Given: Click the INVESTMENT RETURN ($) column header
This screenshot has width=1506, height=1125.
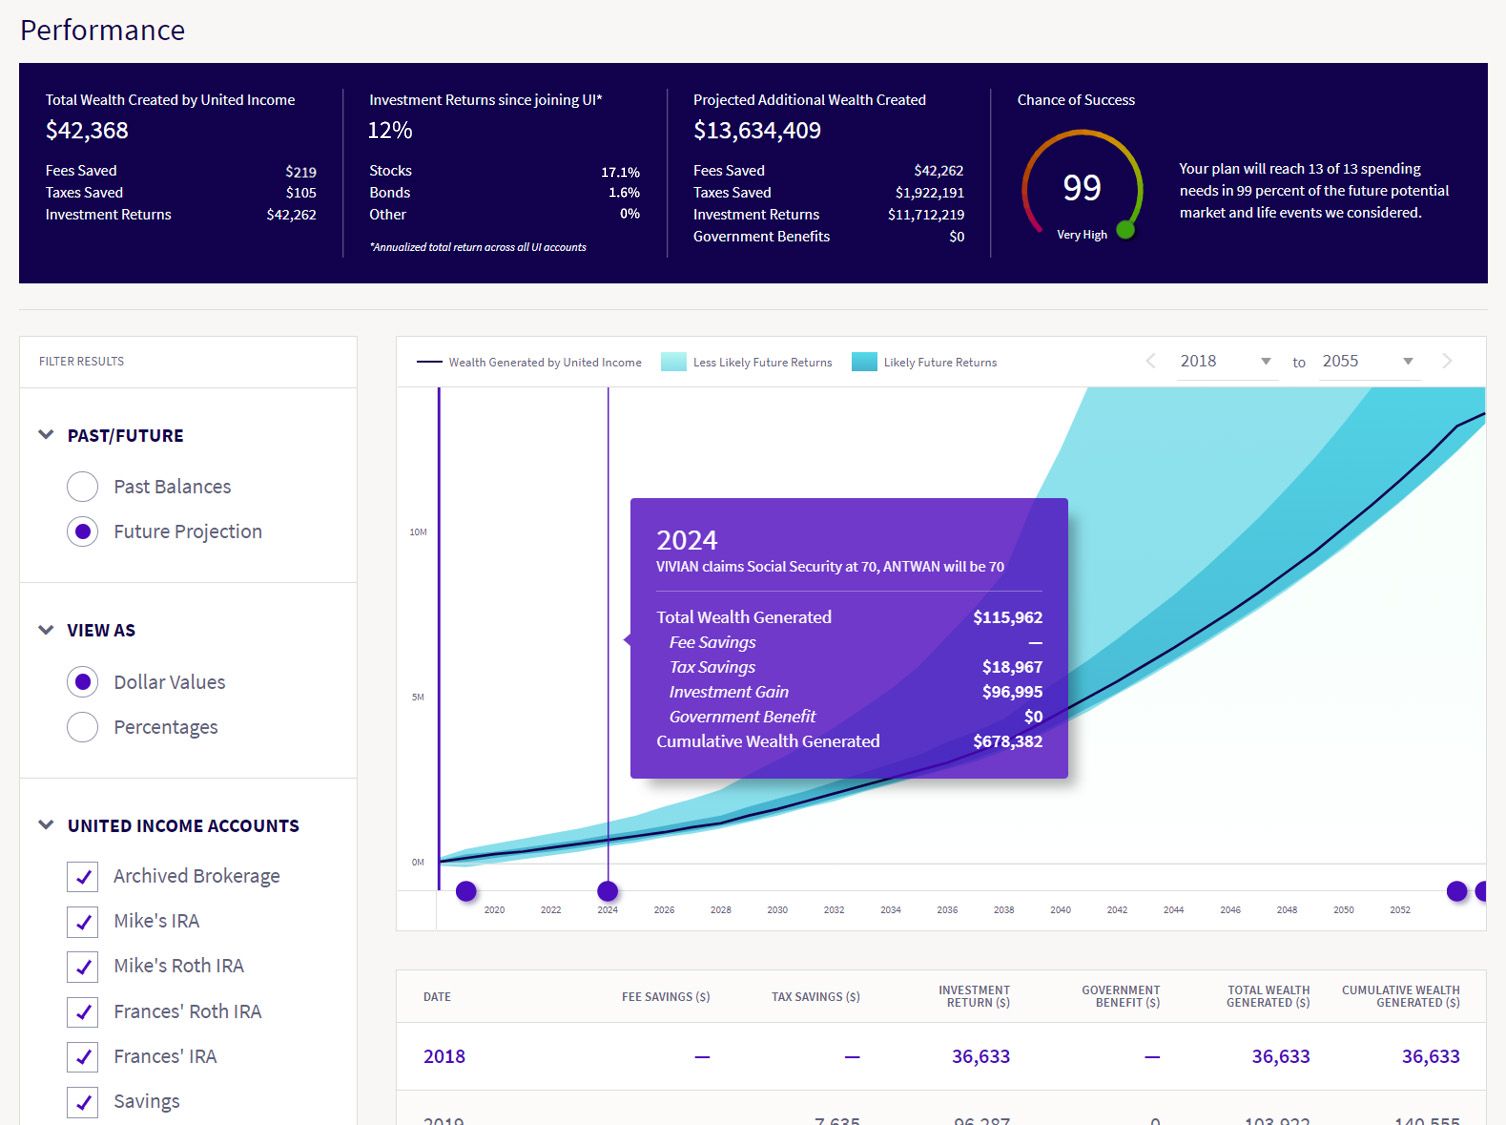Looking at the screenshot, I should 974,997.
